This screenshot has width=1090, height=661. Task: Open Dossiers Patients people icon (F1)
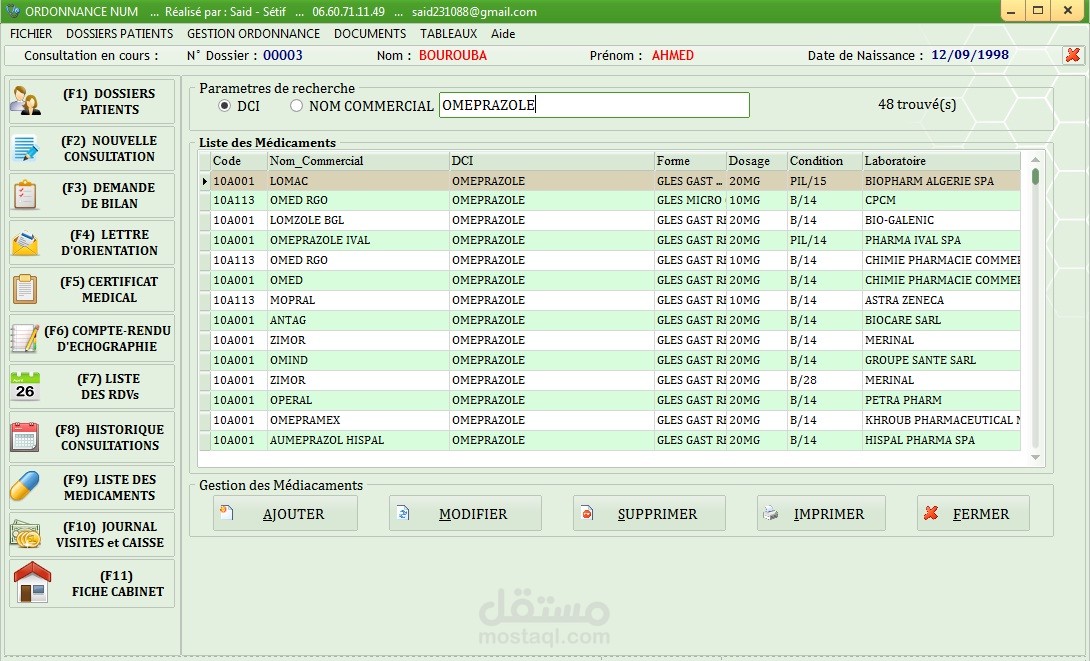[26, 101]
